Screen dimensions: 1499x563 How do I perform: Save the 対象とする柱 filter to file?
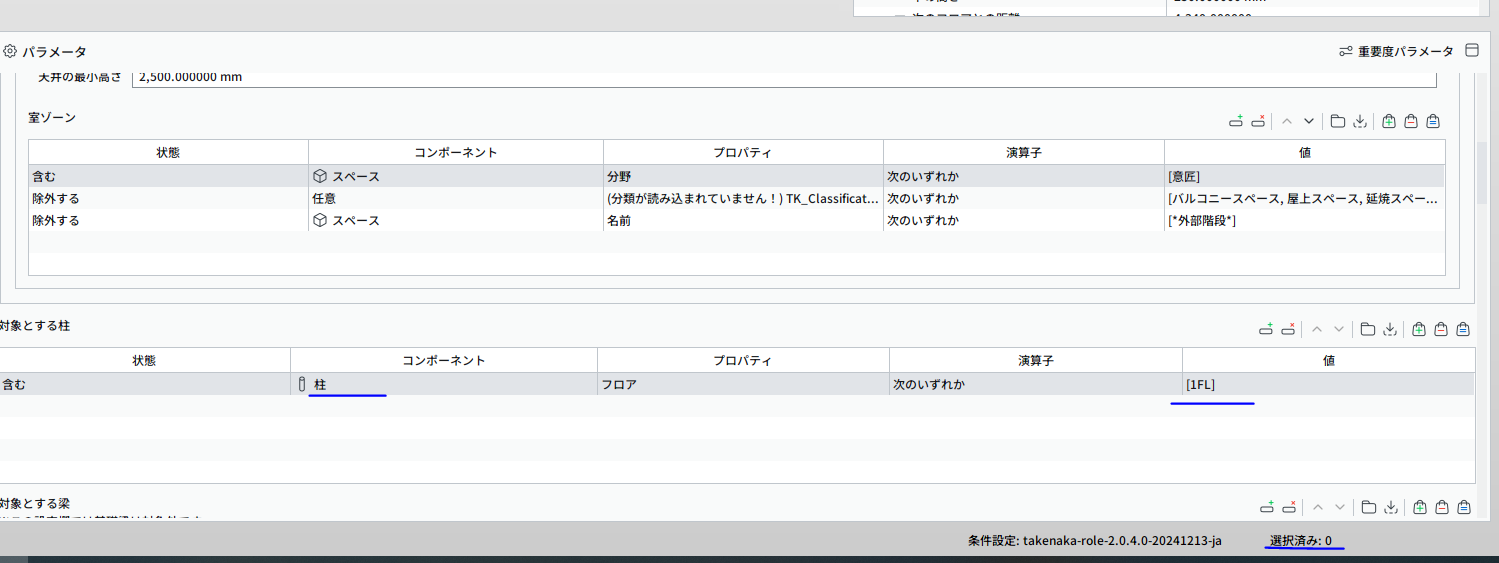coord(1390,329)
